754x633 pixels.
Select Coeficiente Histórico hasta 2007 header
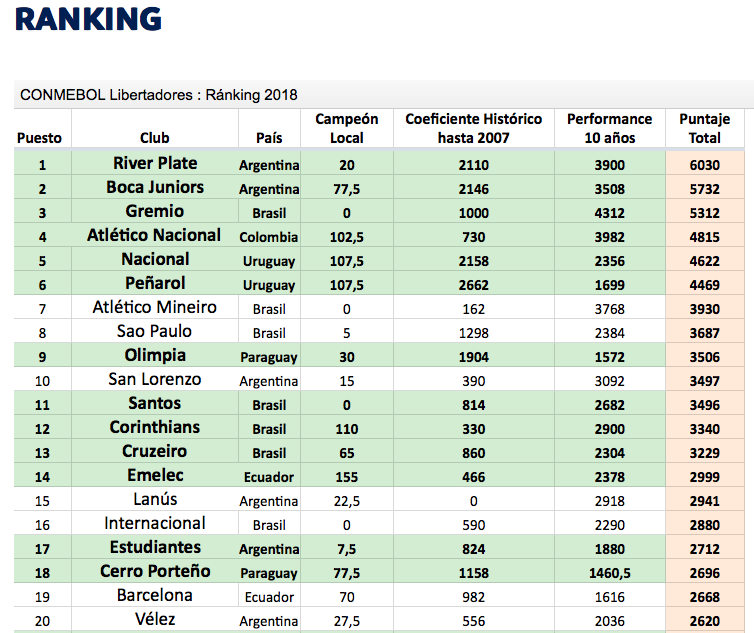coord(473,128)
